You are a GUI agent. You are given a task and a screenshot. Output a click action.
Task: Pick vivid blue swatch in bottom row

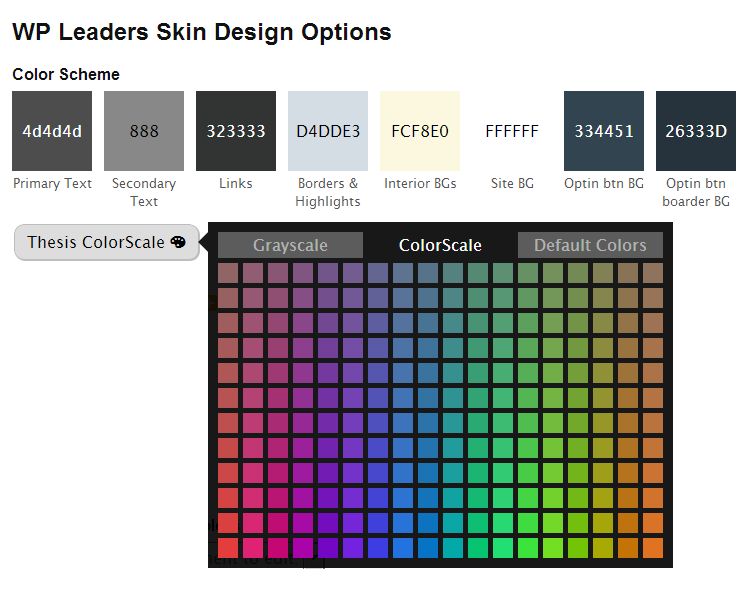tap(403, 548)
